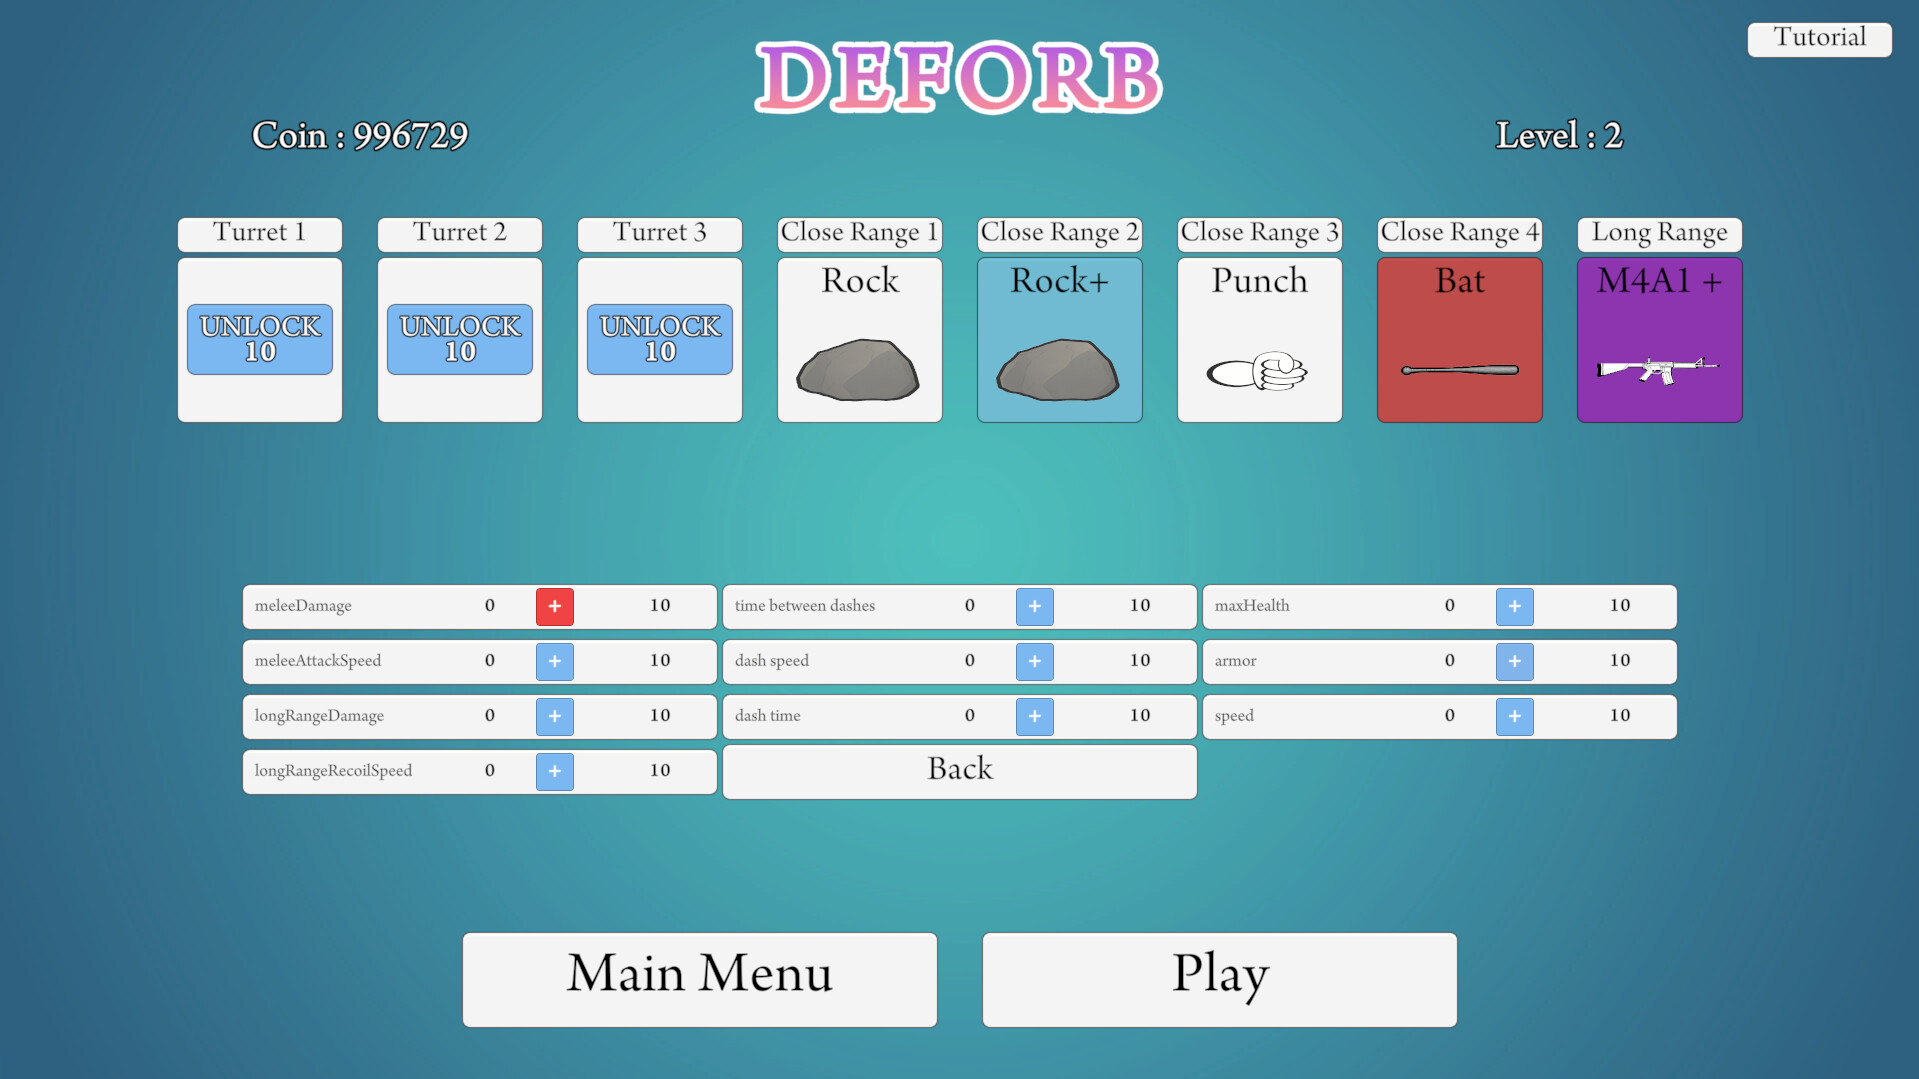The height and width of the screenshot is (1079, 1919).
Task: Upgrade meleeAttackSpeed stat
Action: point(554,661)
